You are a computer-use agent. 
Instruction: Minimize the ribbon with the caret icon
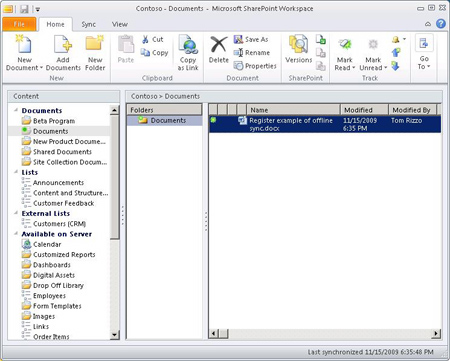click(428, 24)
